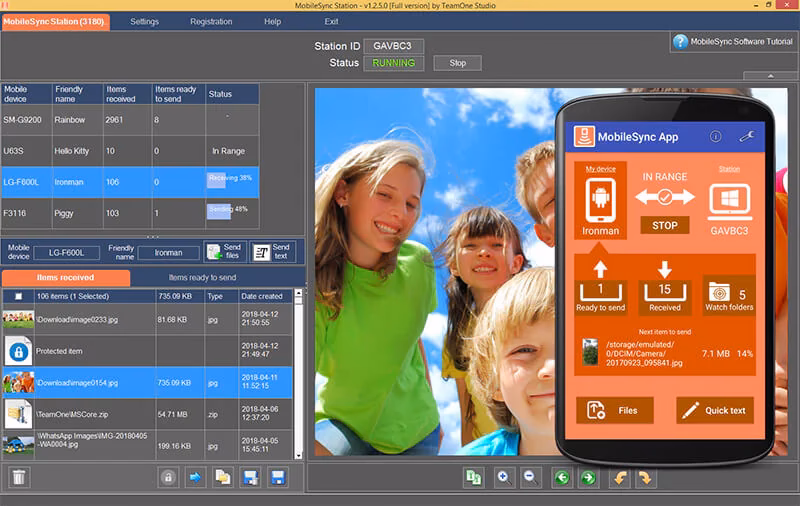Click the Type column header
This screenshot has width=800, height=506.
[221, 296]
